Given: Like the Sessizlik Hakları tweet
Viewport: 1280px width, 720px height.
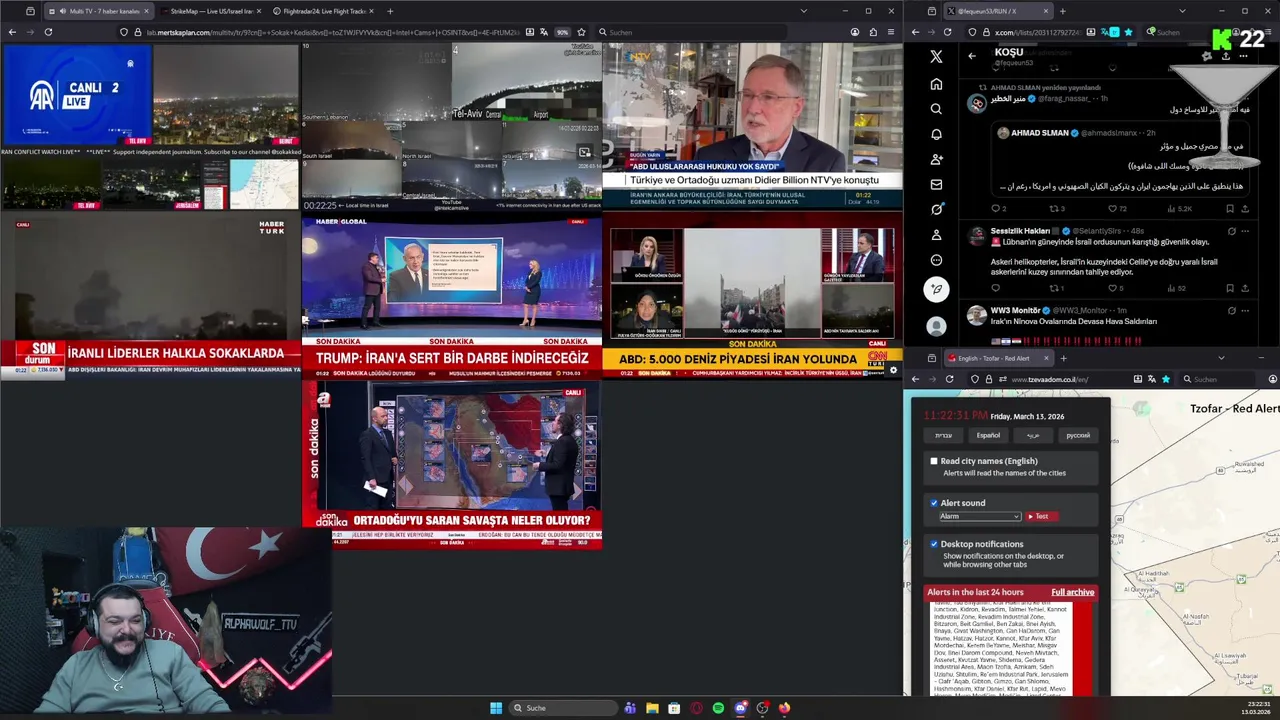Looking at the screenshot, I should [x=1113, y=288].
